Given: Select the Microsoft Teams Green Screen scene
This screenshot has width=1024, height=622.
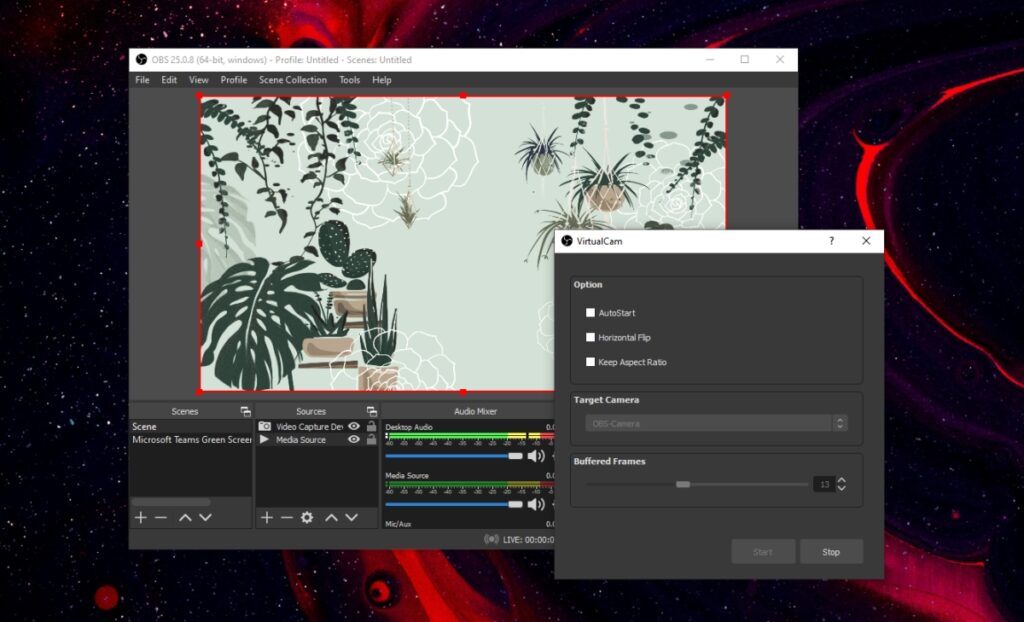Looking at the screenshot, I should [x=190, y=440].
